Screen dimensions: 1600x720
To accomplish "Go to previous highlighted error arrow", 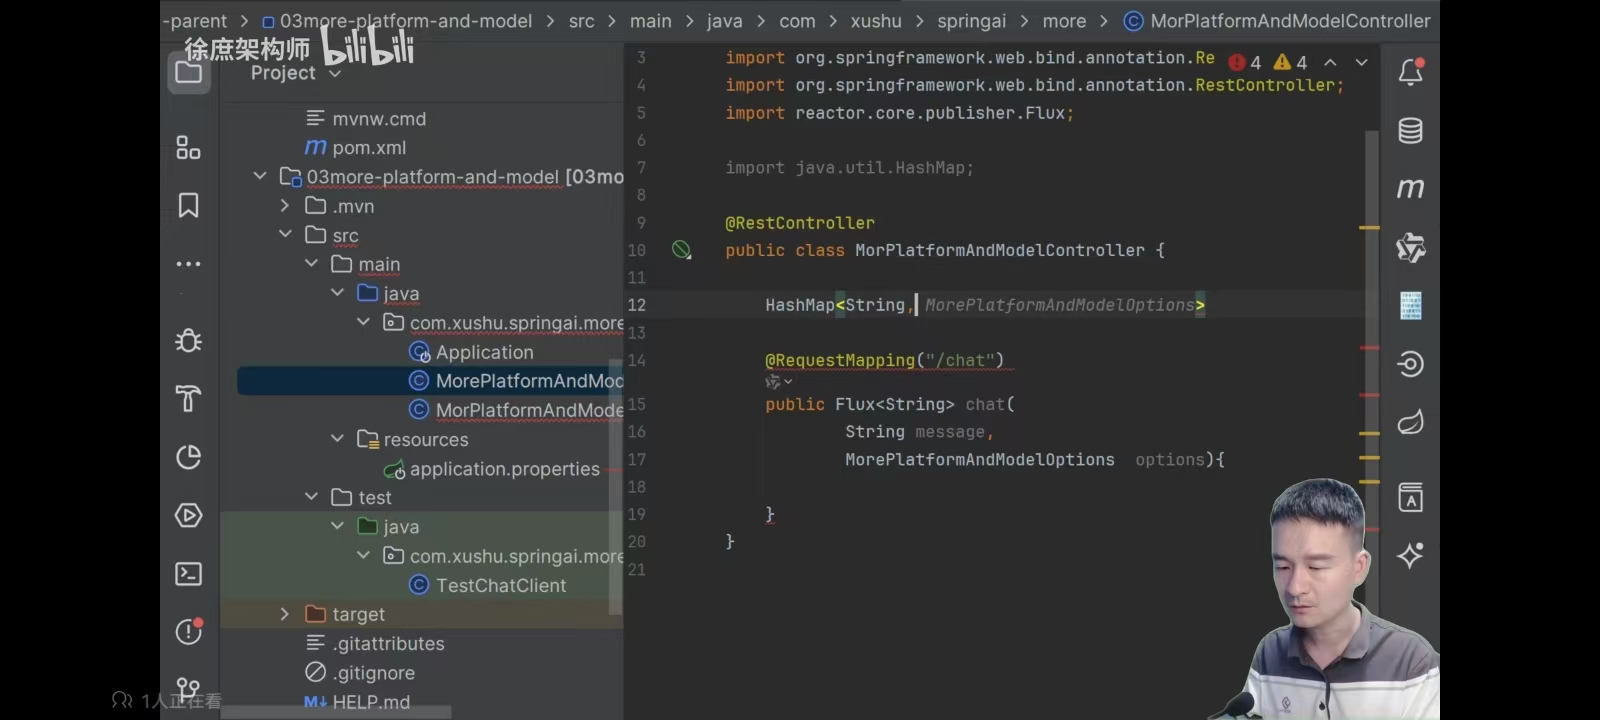I will click(1331, 62).
